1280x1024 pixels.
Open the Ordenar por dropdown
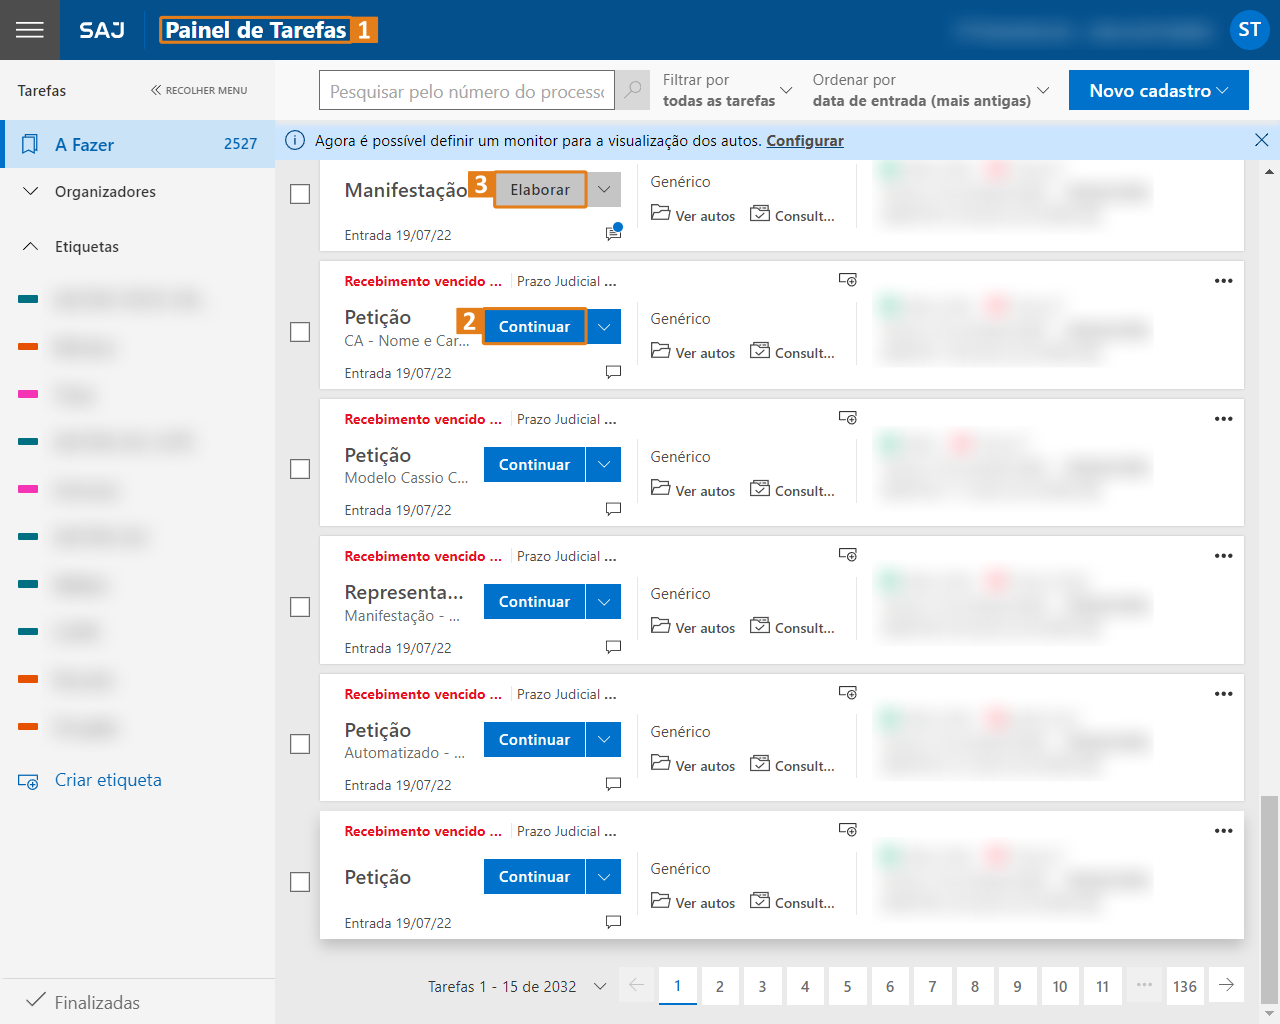pos(930,90)
